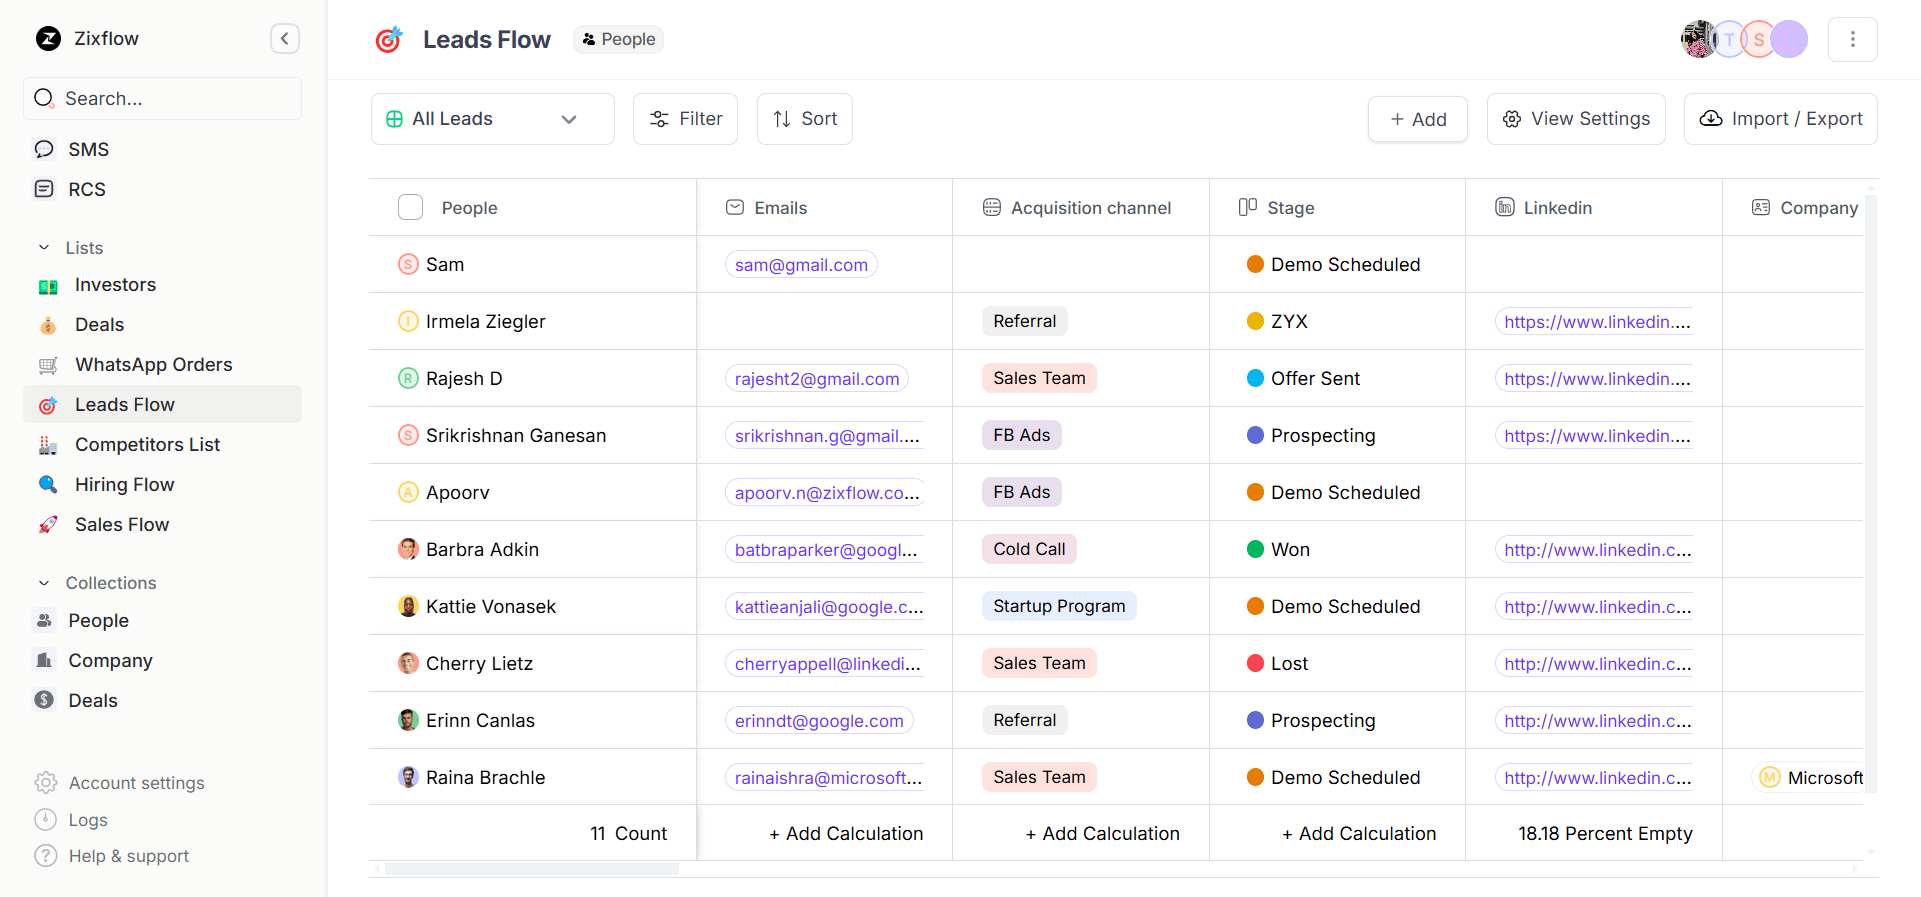Open the three-dot more options menu
Screen dimensions: 1921x897
pos(1852,39)
